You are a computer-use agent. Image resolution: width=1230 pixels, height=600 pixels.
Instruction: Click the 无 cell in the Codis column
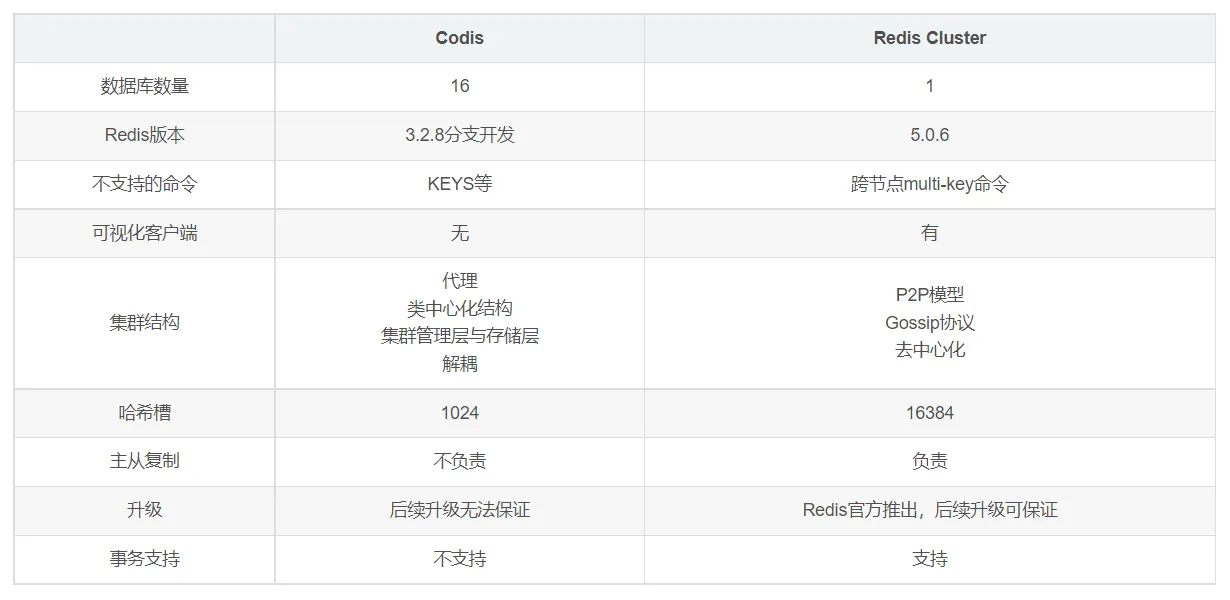pyautogui.click(x=460, y=233)
